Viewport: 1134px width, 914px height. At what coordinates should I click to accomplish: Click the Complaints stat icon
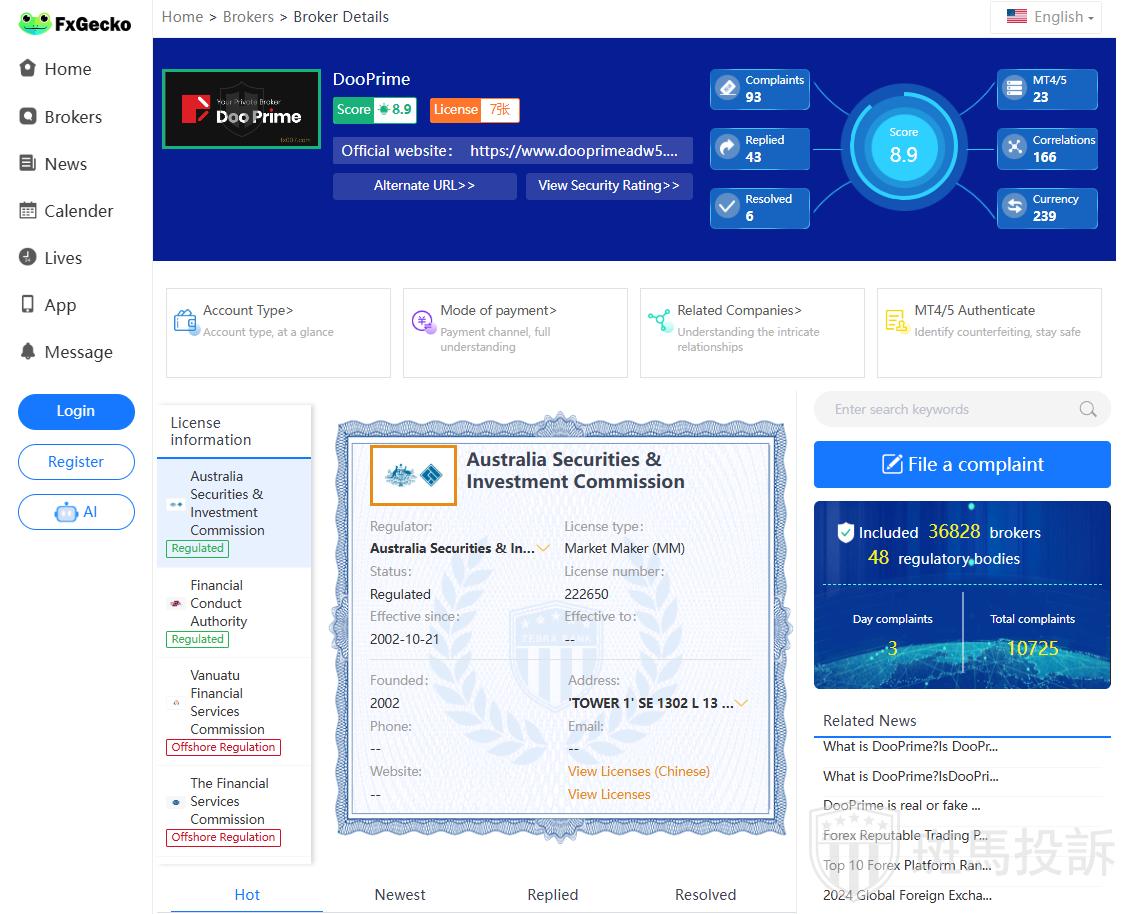[727, 89]
